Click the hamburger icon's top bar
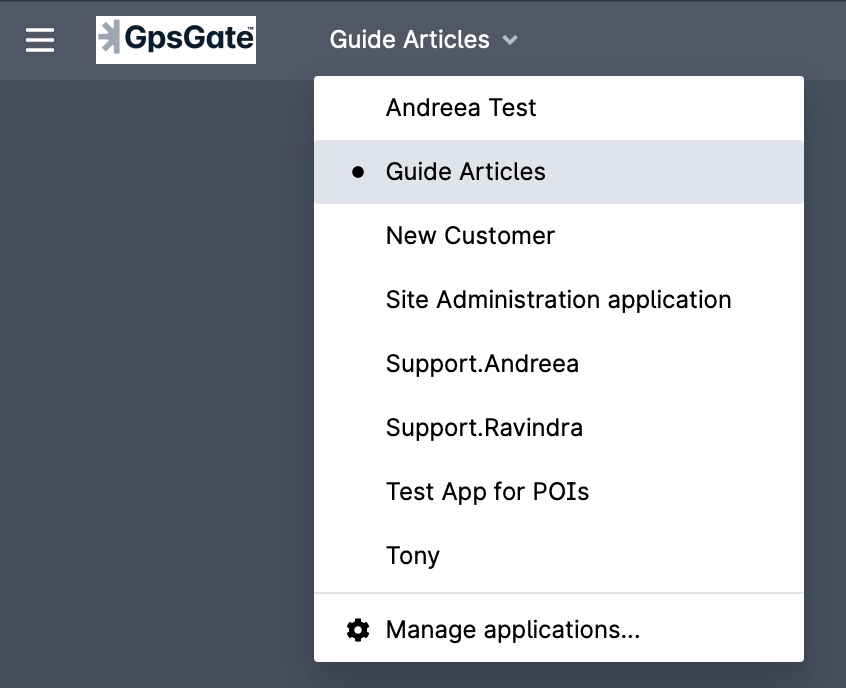Screen dimensions: 846x688 point(39,31)
